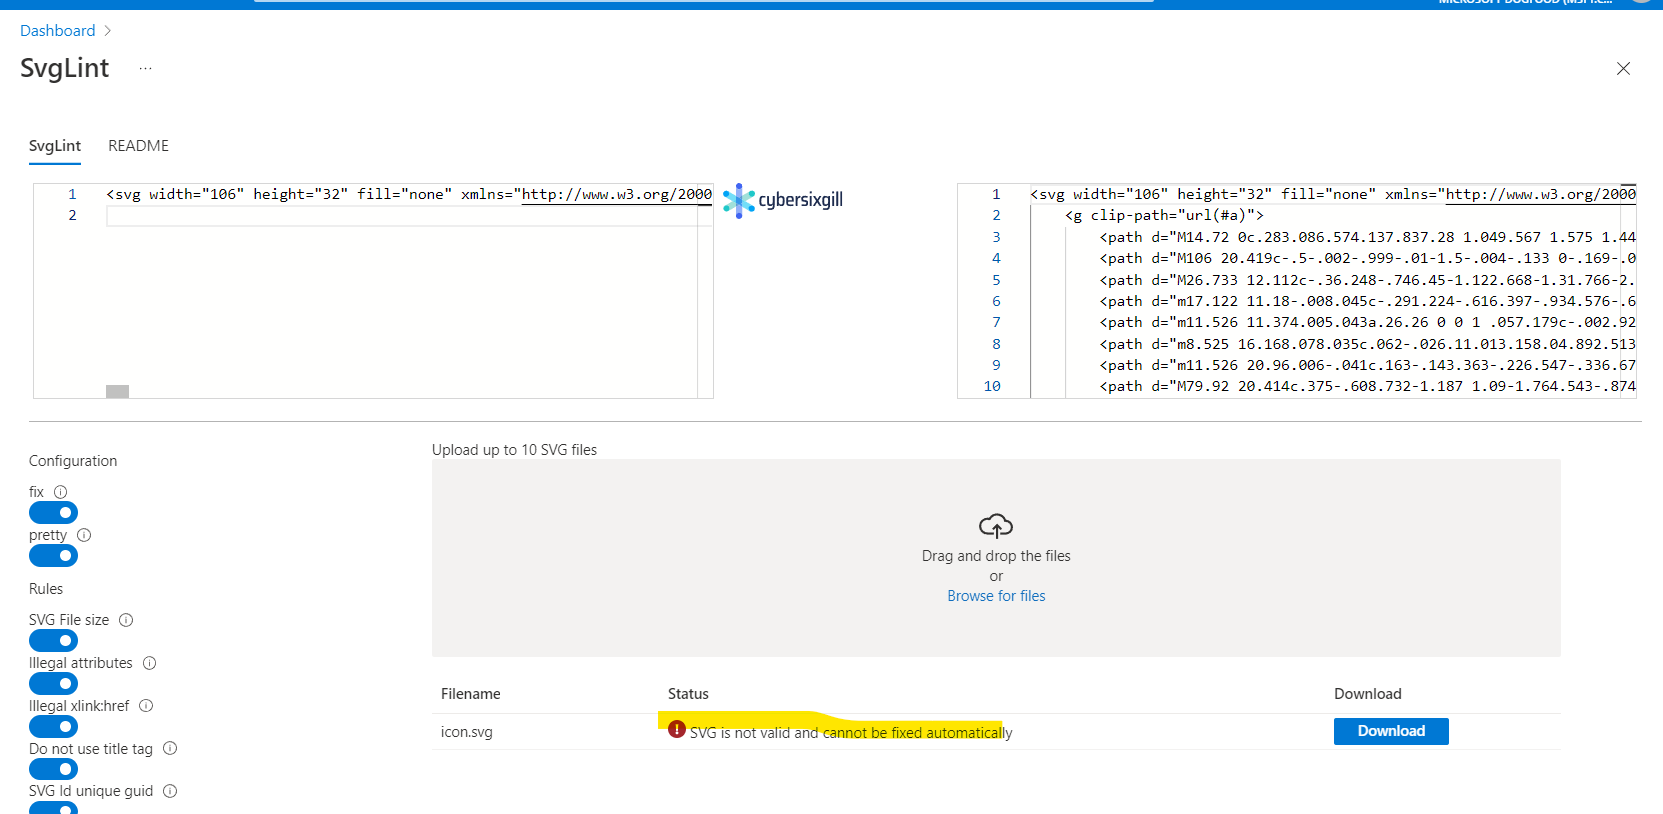The image size is (1663, 814).
Task: Show info for the pretty option
Action: tap(84, 535)
